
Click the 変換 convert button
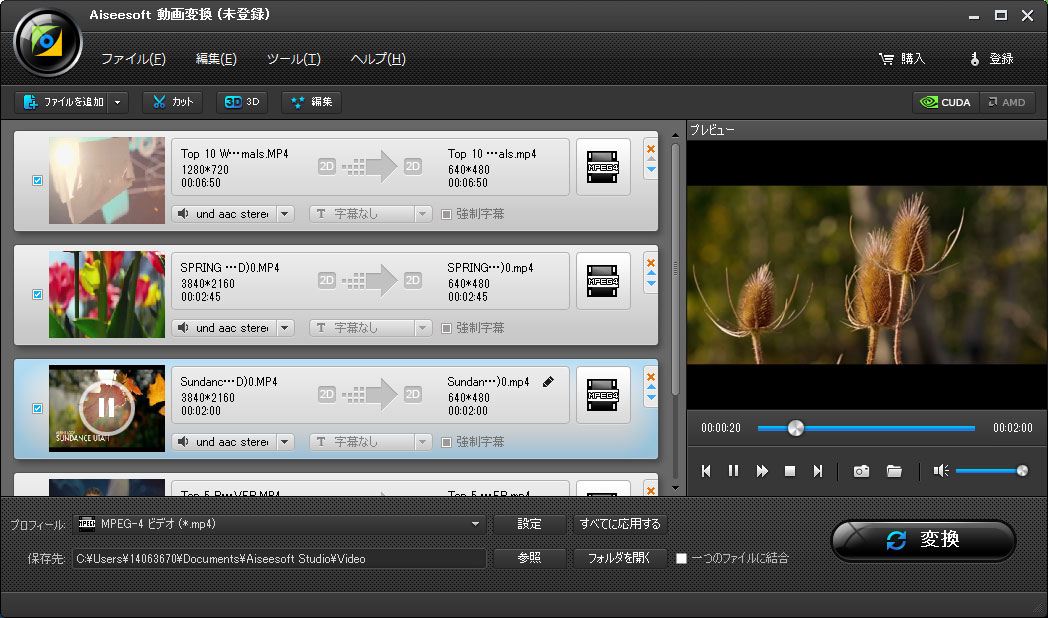pos(924,540)
